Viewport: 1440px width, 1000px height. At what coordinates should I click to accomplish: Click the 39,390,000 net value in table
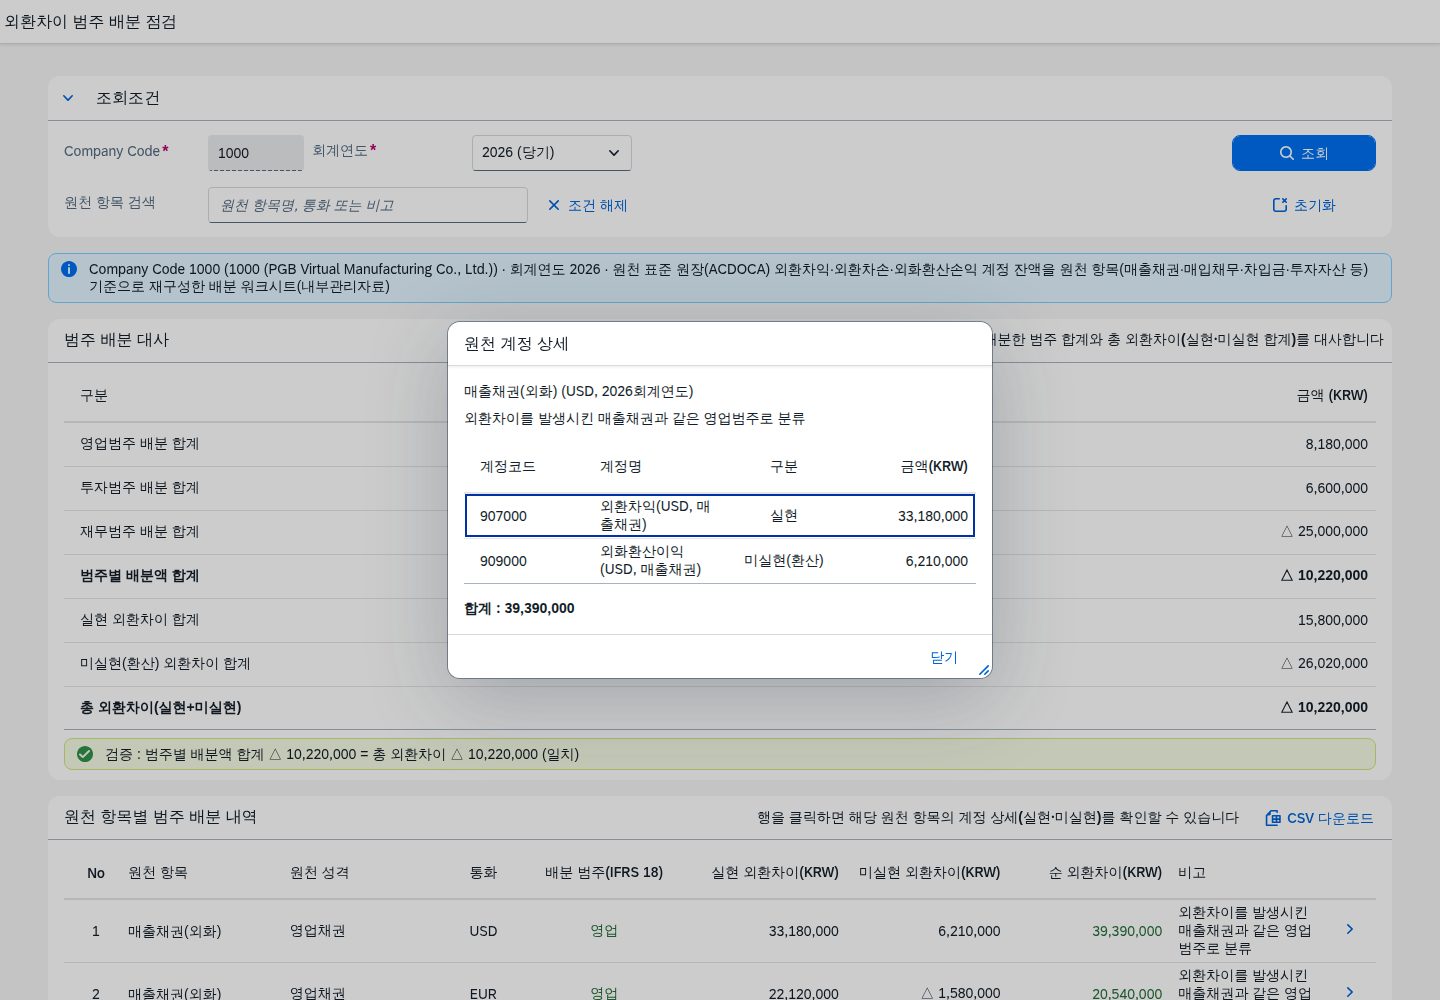1127,931
